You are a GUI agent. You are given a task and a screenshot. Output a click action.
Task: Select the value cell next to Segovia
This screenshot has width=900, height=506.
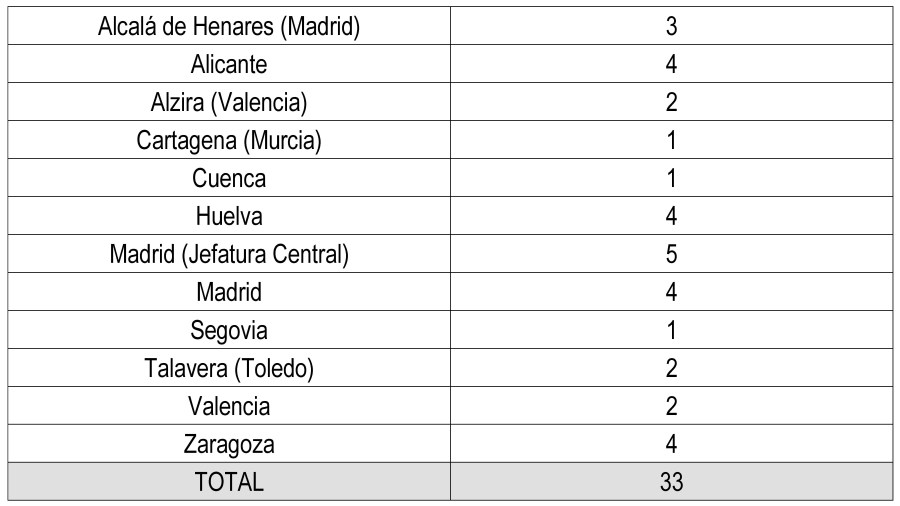[x=671, y=330]
